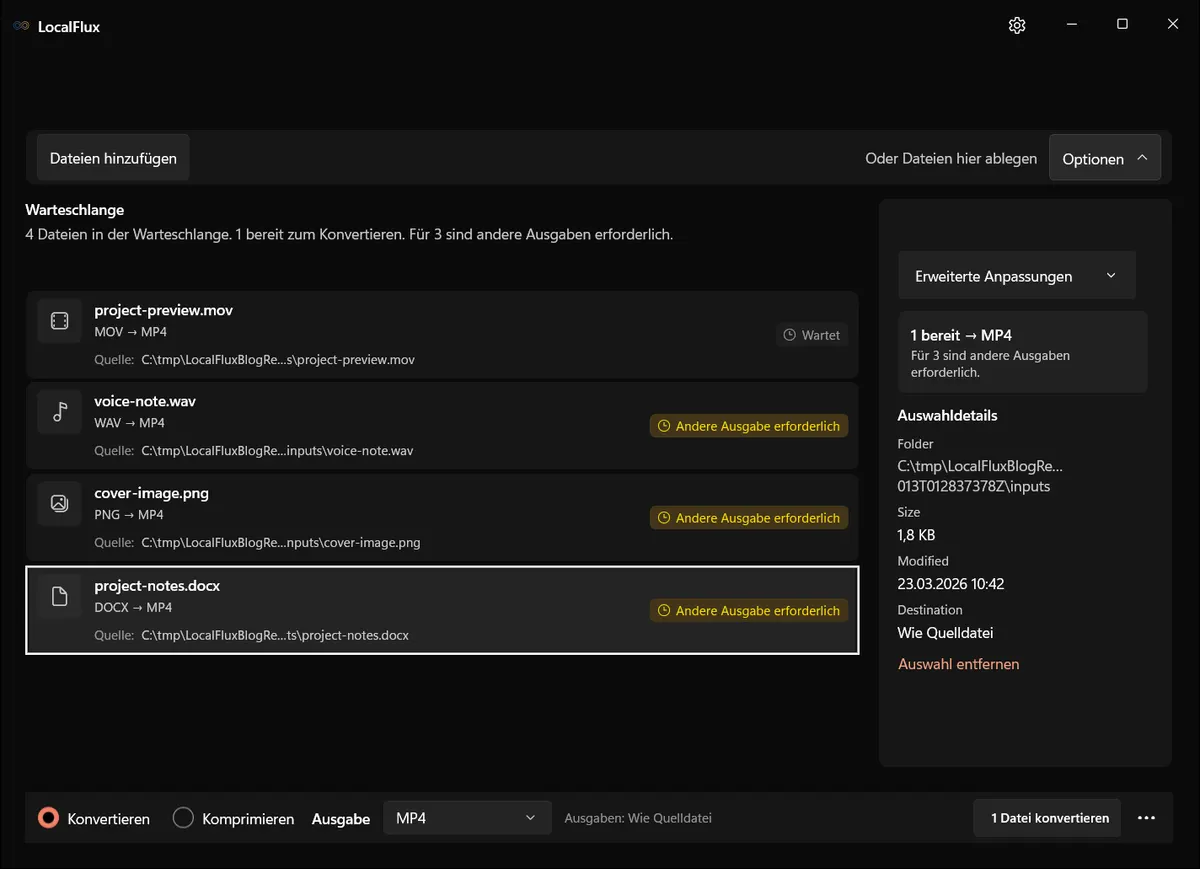Click the Auswahldetails heading
Viewport: 1200px width, 869px height.
pos(948,415)
